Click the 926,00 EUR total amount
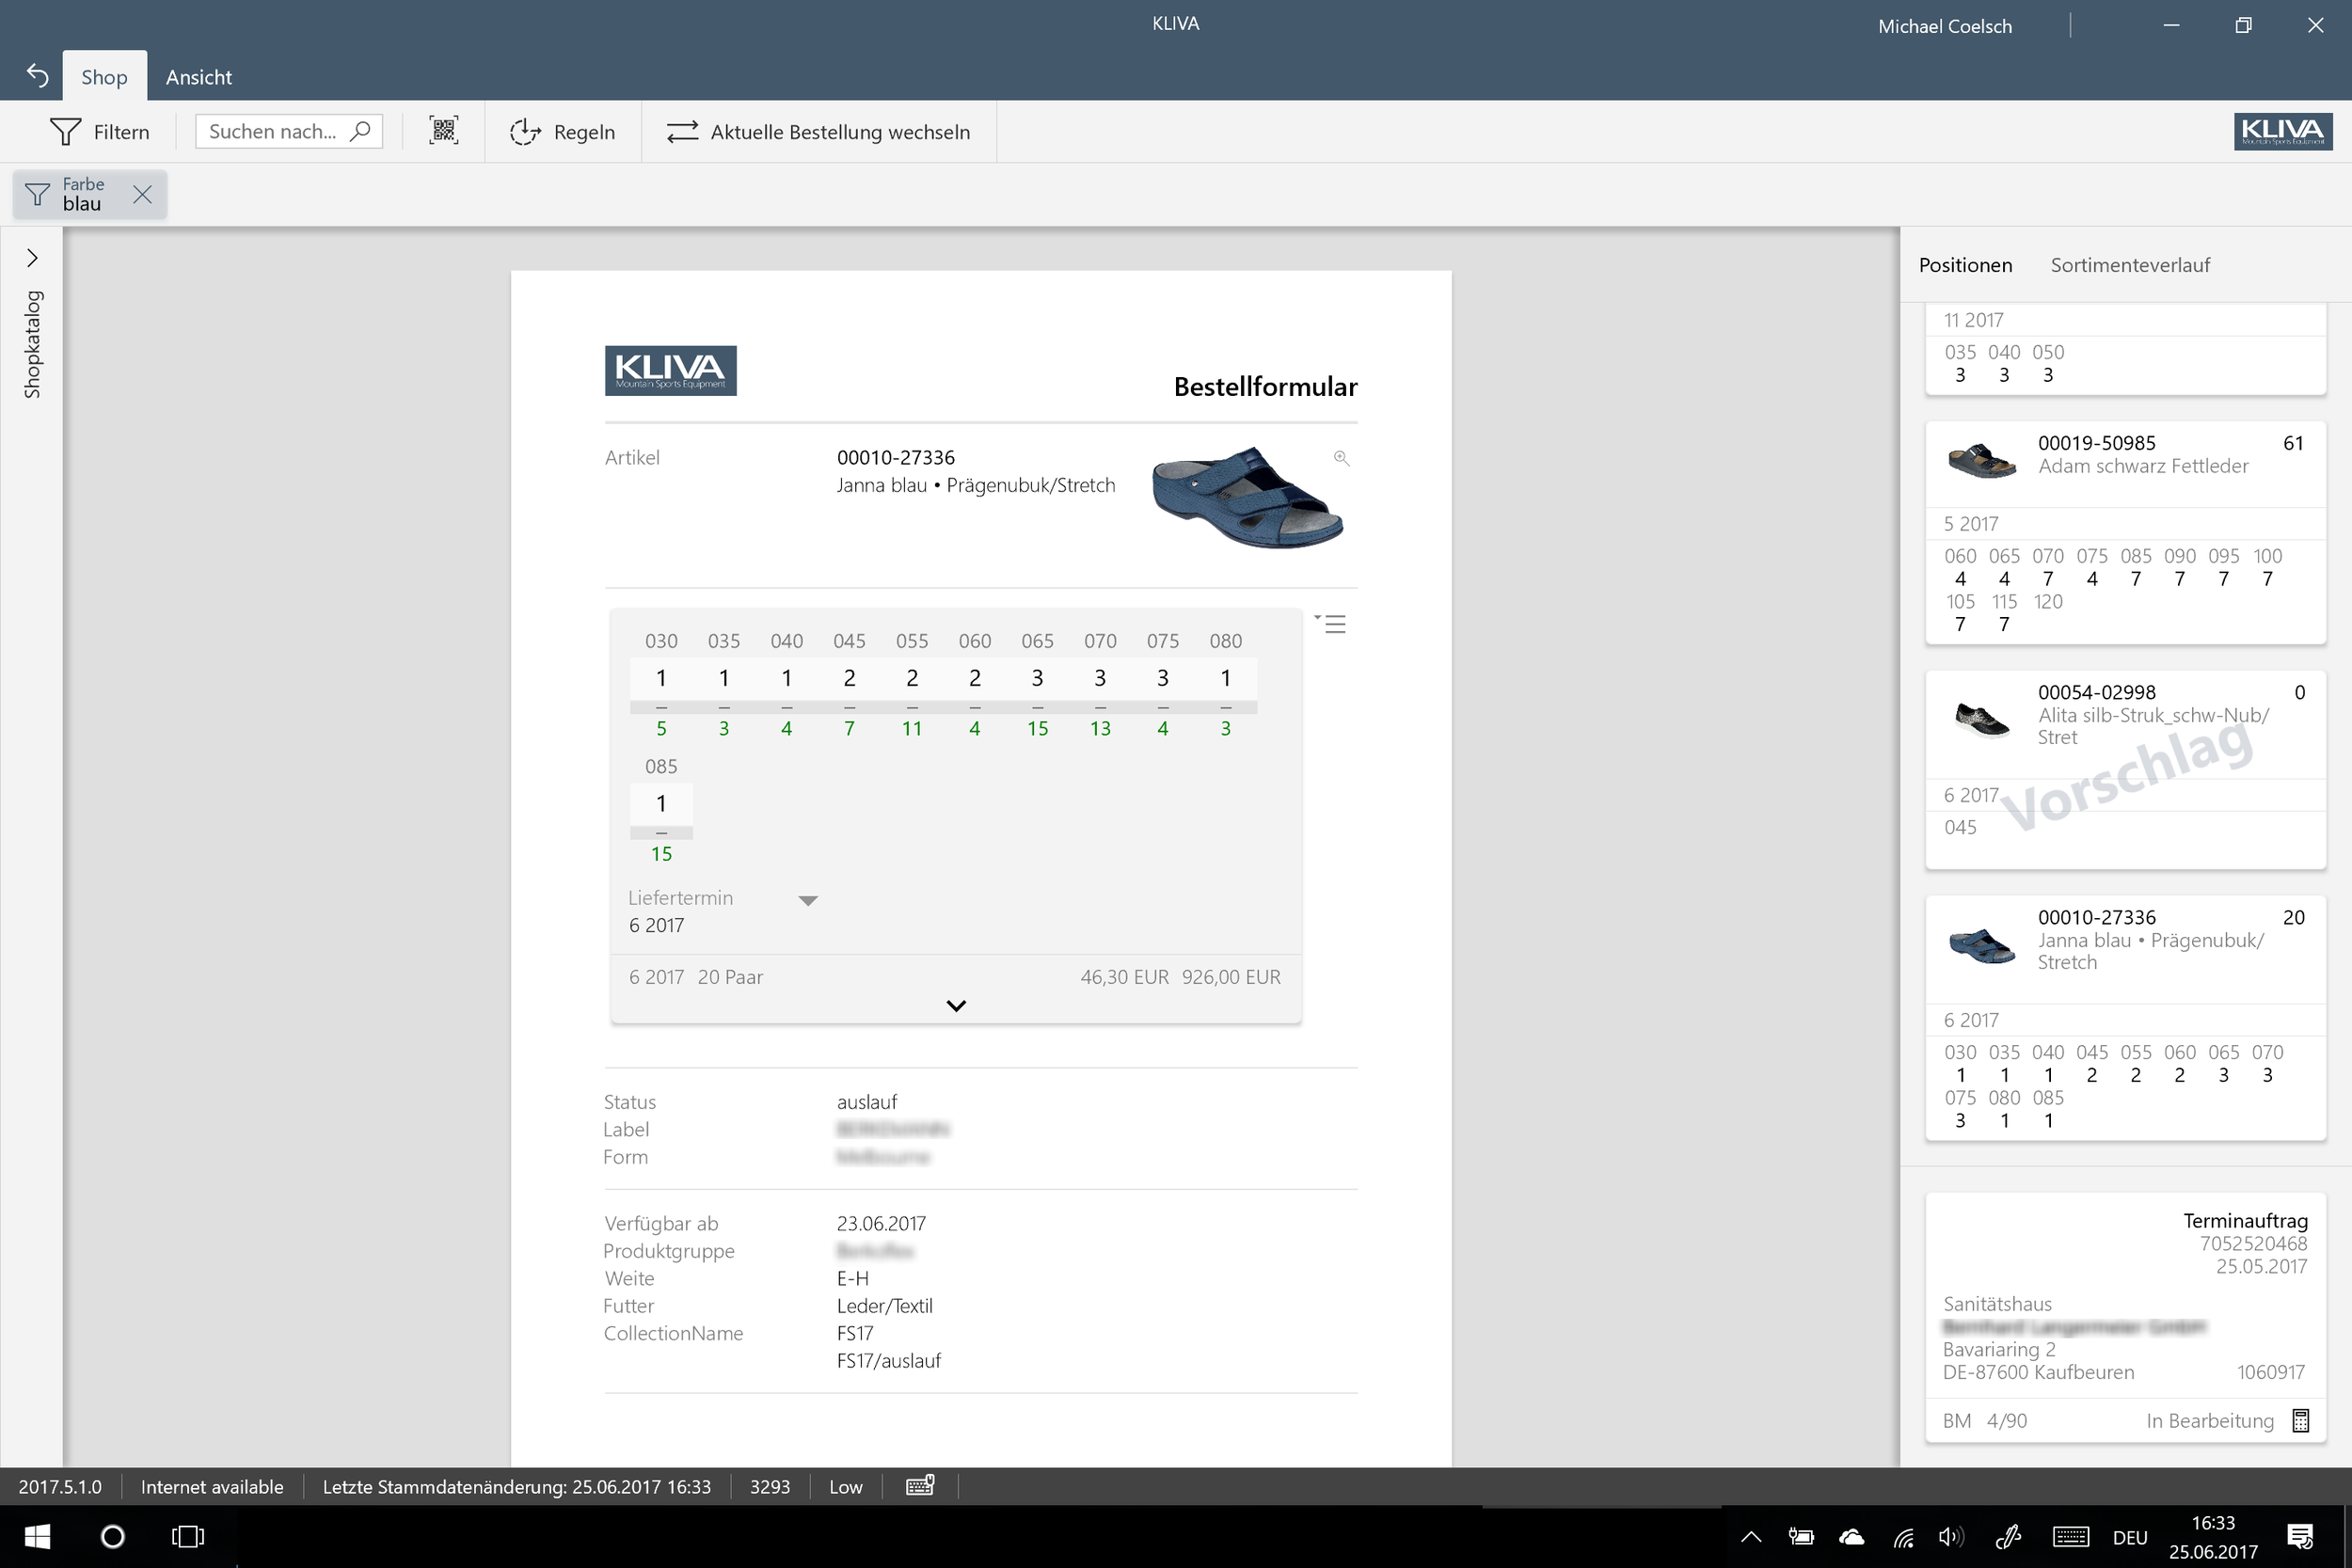The image size is (2352, 1568). (1231, 977)
